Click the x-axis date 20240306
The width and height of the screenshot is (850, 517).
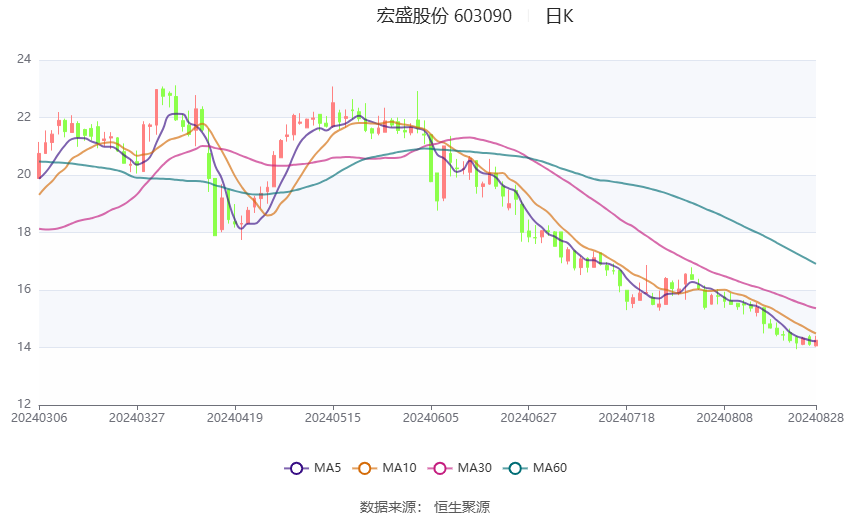click(x=39, y=418)
